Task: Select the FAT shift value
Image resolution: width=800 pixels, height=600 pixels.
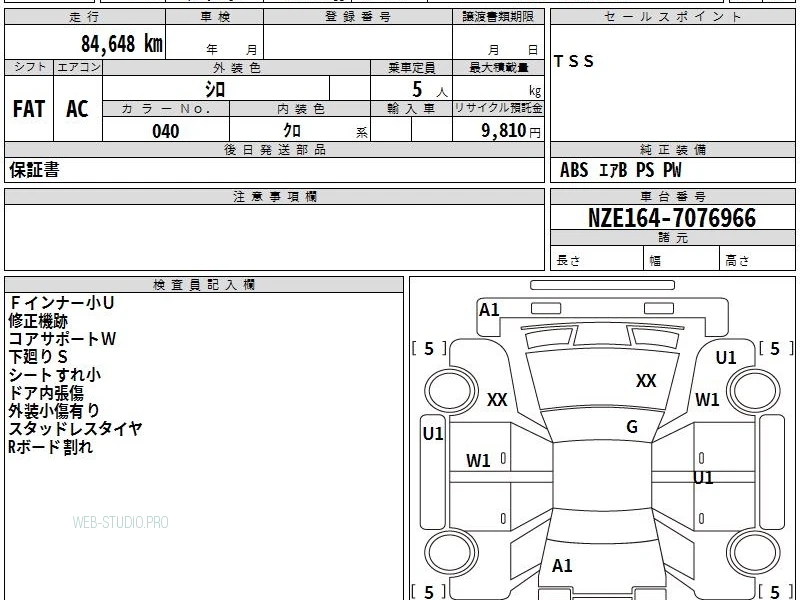Action: tap(29, 109)
